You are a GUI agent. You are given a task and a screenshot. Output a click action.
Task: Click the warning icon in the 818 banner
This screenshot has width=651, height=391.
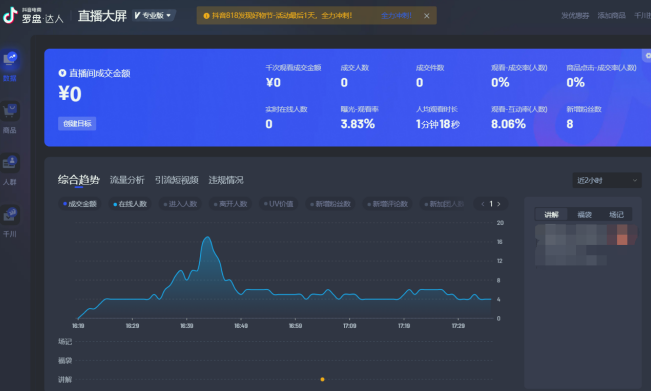tap(206, 16)
